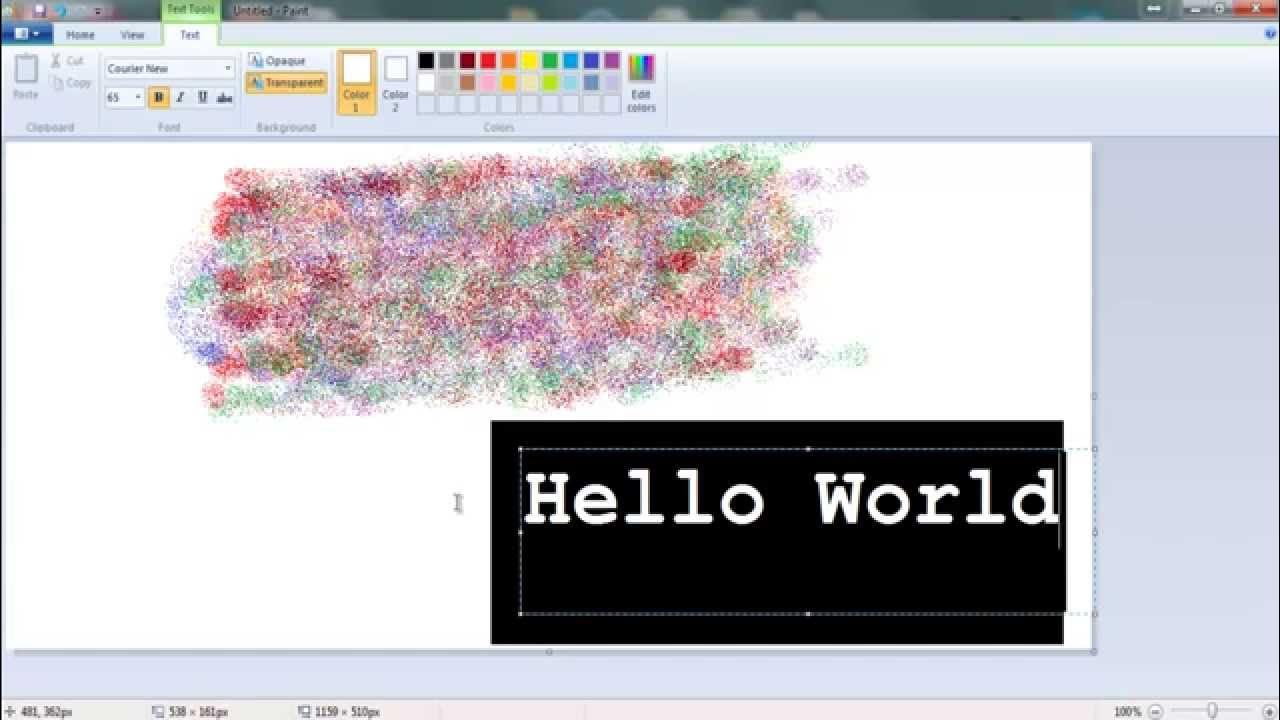Set text background to Transparent
Screen dimensions: 1280x720
click(286, 83)
